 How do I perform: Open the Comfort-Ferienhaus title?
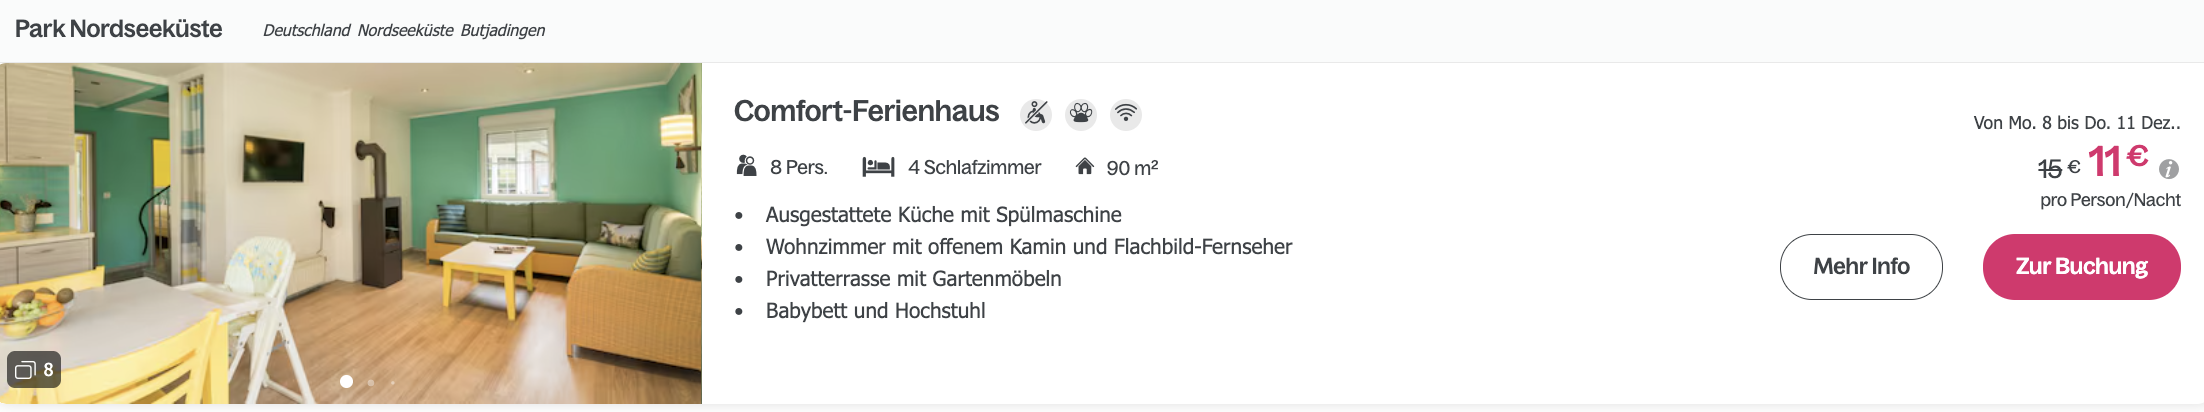tap(866, 111)
